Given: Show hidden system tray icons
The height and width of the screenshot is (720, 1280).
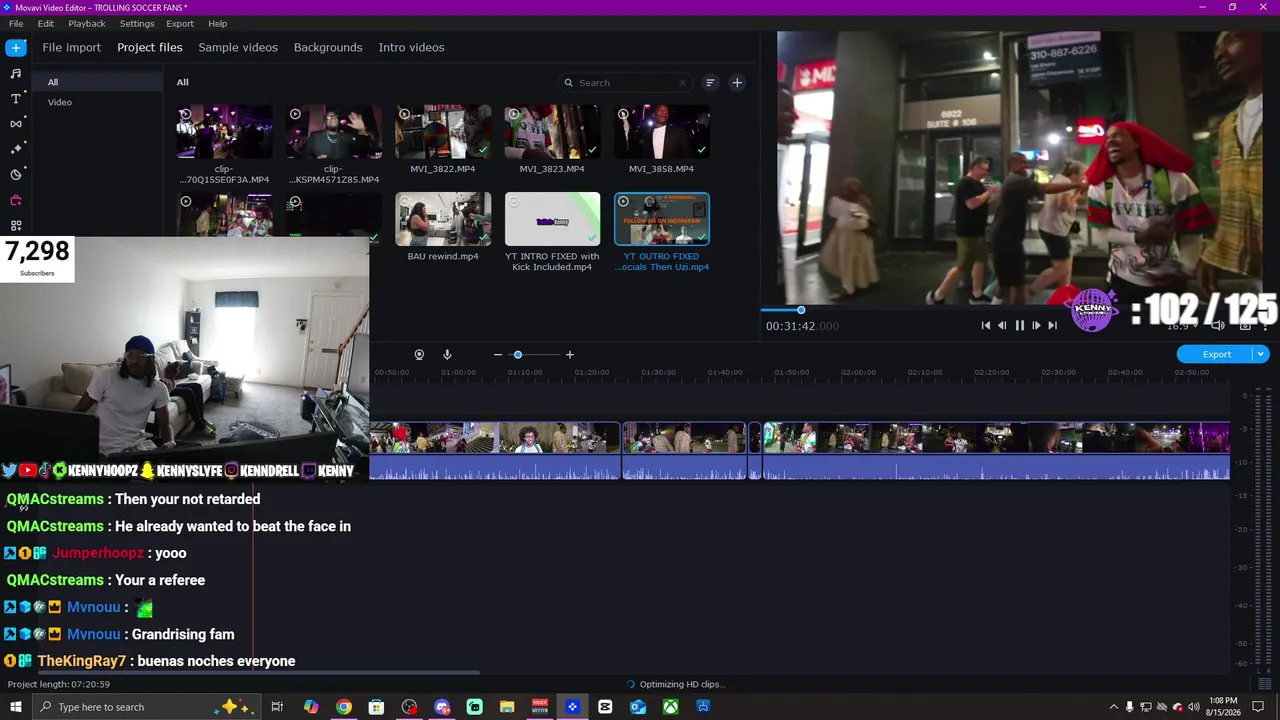Looking at the screenshot, I should tap(1114, 707).
